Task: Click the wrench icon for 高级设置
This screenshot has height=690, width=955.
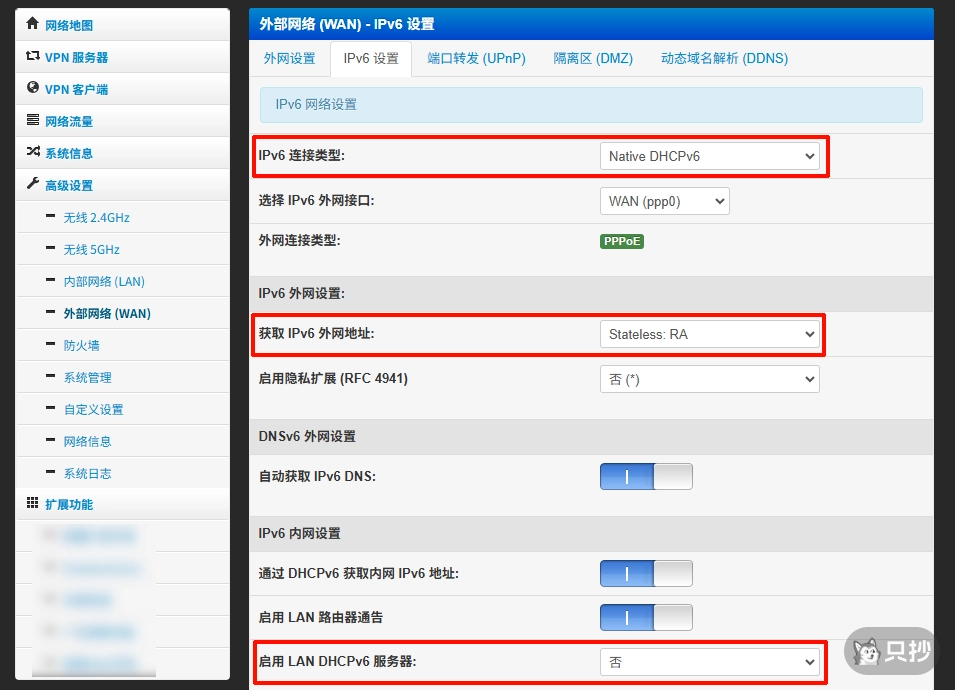Action: click(33, 184)
